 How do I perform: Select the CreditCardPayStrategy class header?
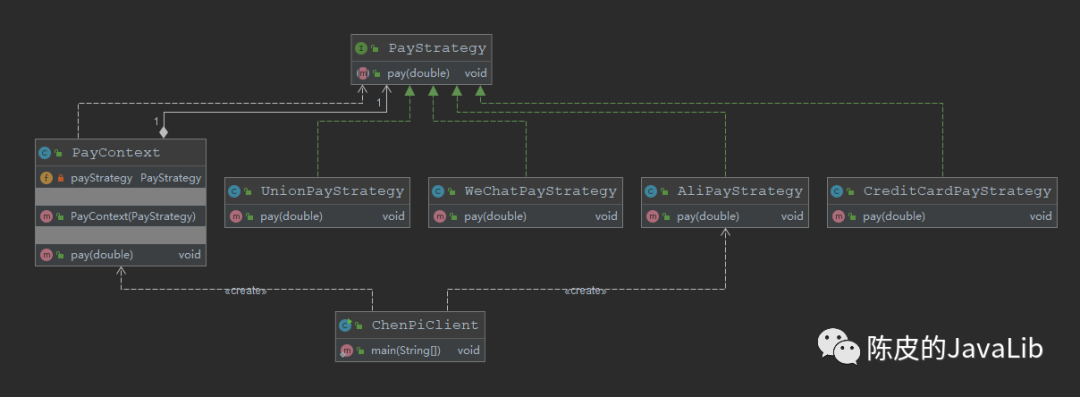coord(942,191)
